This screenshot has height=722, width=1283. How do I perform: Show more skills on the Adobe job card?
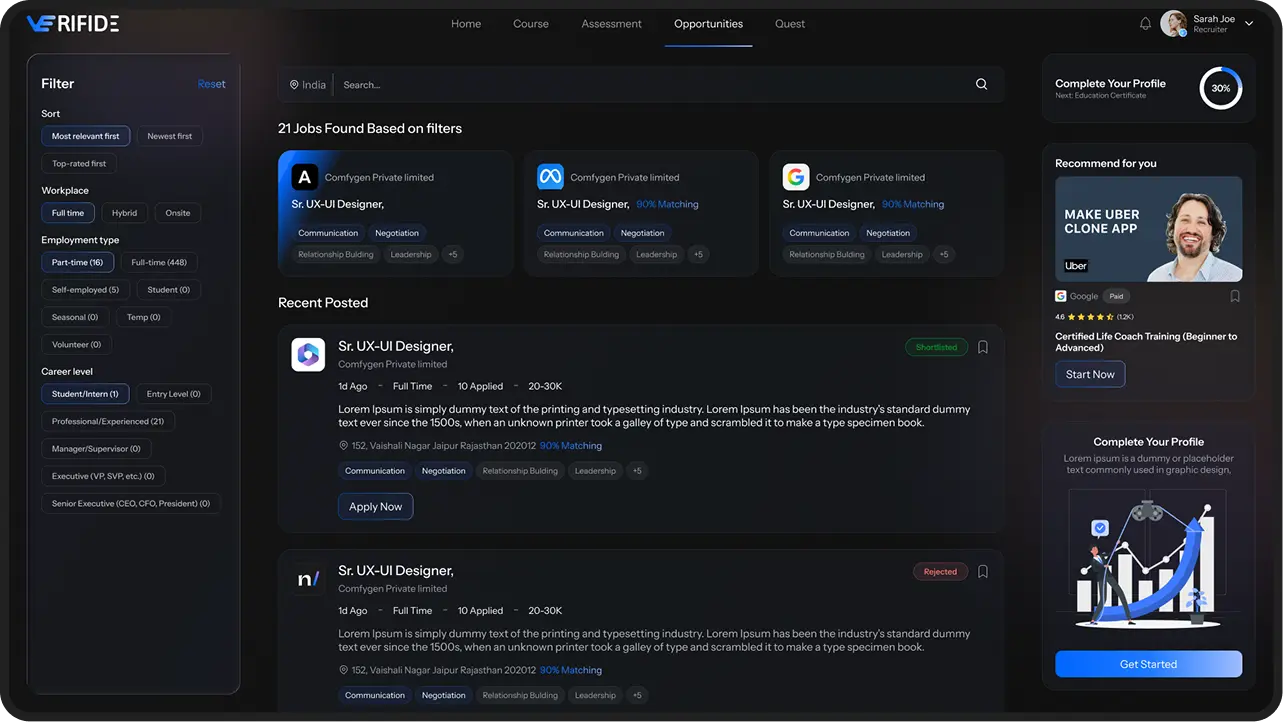click(x=452, y=255)
